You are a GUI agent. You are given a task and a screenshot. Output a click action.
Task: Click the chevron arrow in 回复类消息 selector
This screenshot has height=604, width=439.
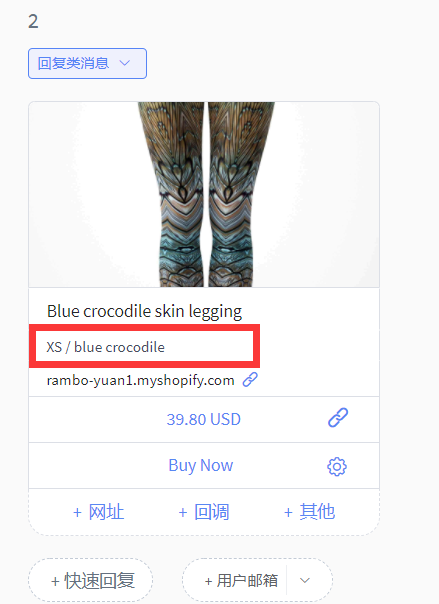click(x=125, y=63)
